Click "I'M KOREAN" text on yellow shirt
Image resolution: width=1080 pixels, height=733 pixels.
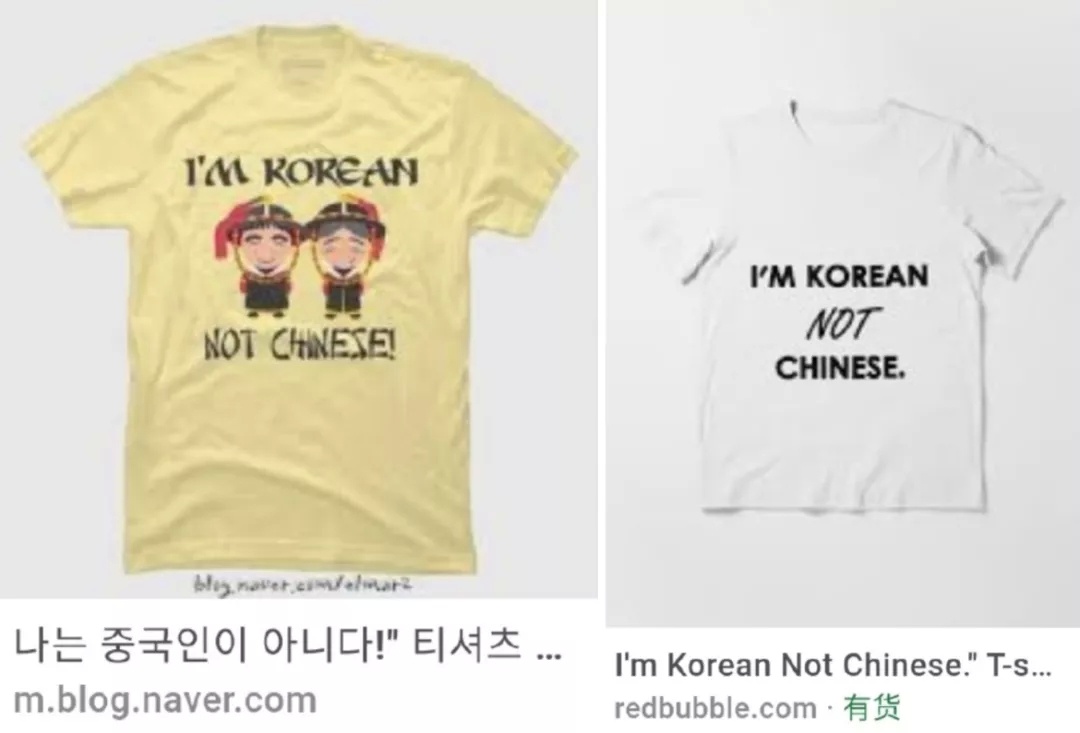[300, 172]
